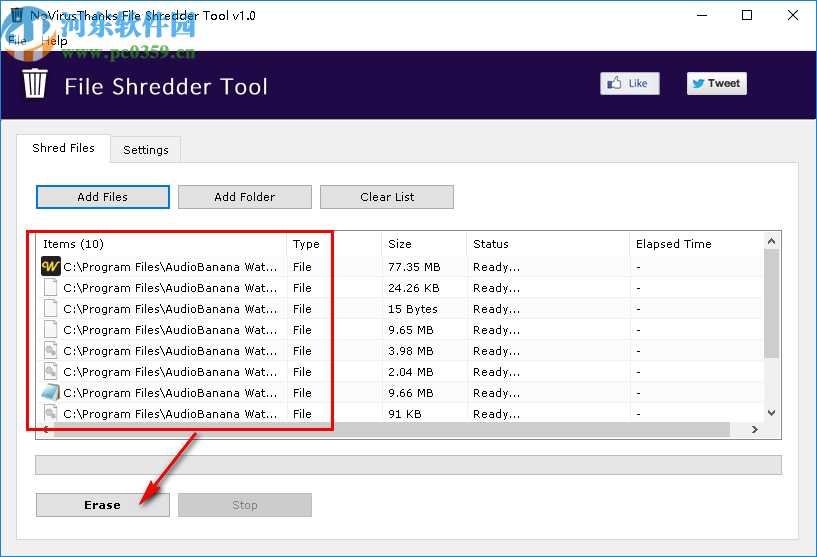Click the trash can logo icon
Viewport: 817px width, 557px height.
pyautogui.click(x=35, y=83)
